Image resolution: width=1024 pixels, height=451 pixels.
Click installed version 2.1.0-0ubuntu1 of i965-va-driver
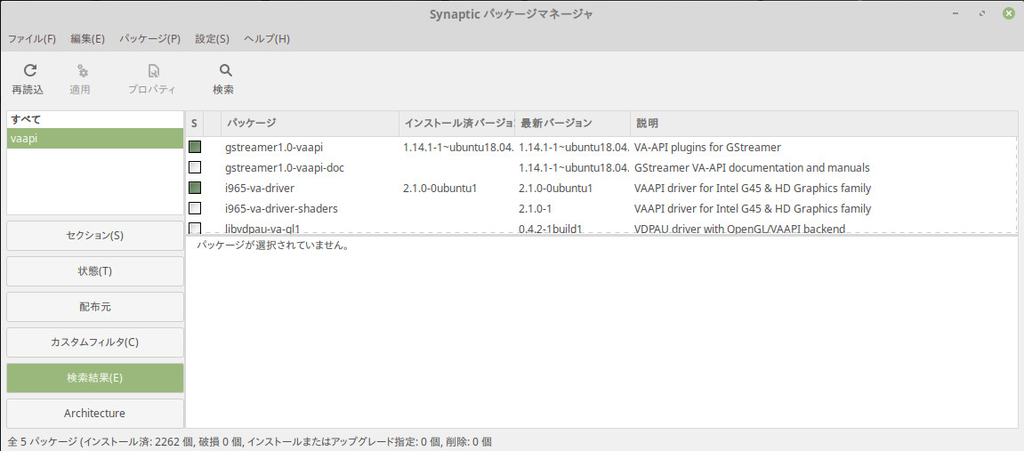441,188
